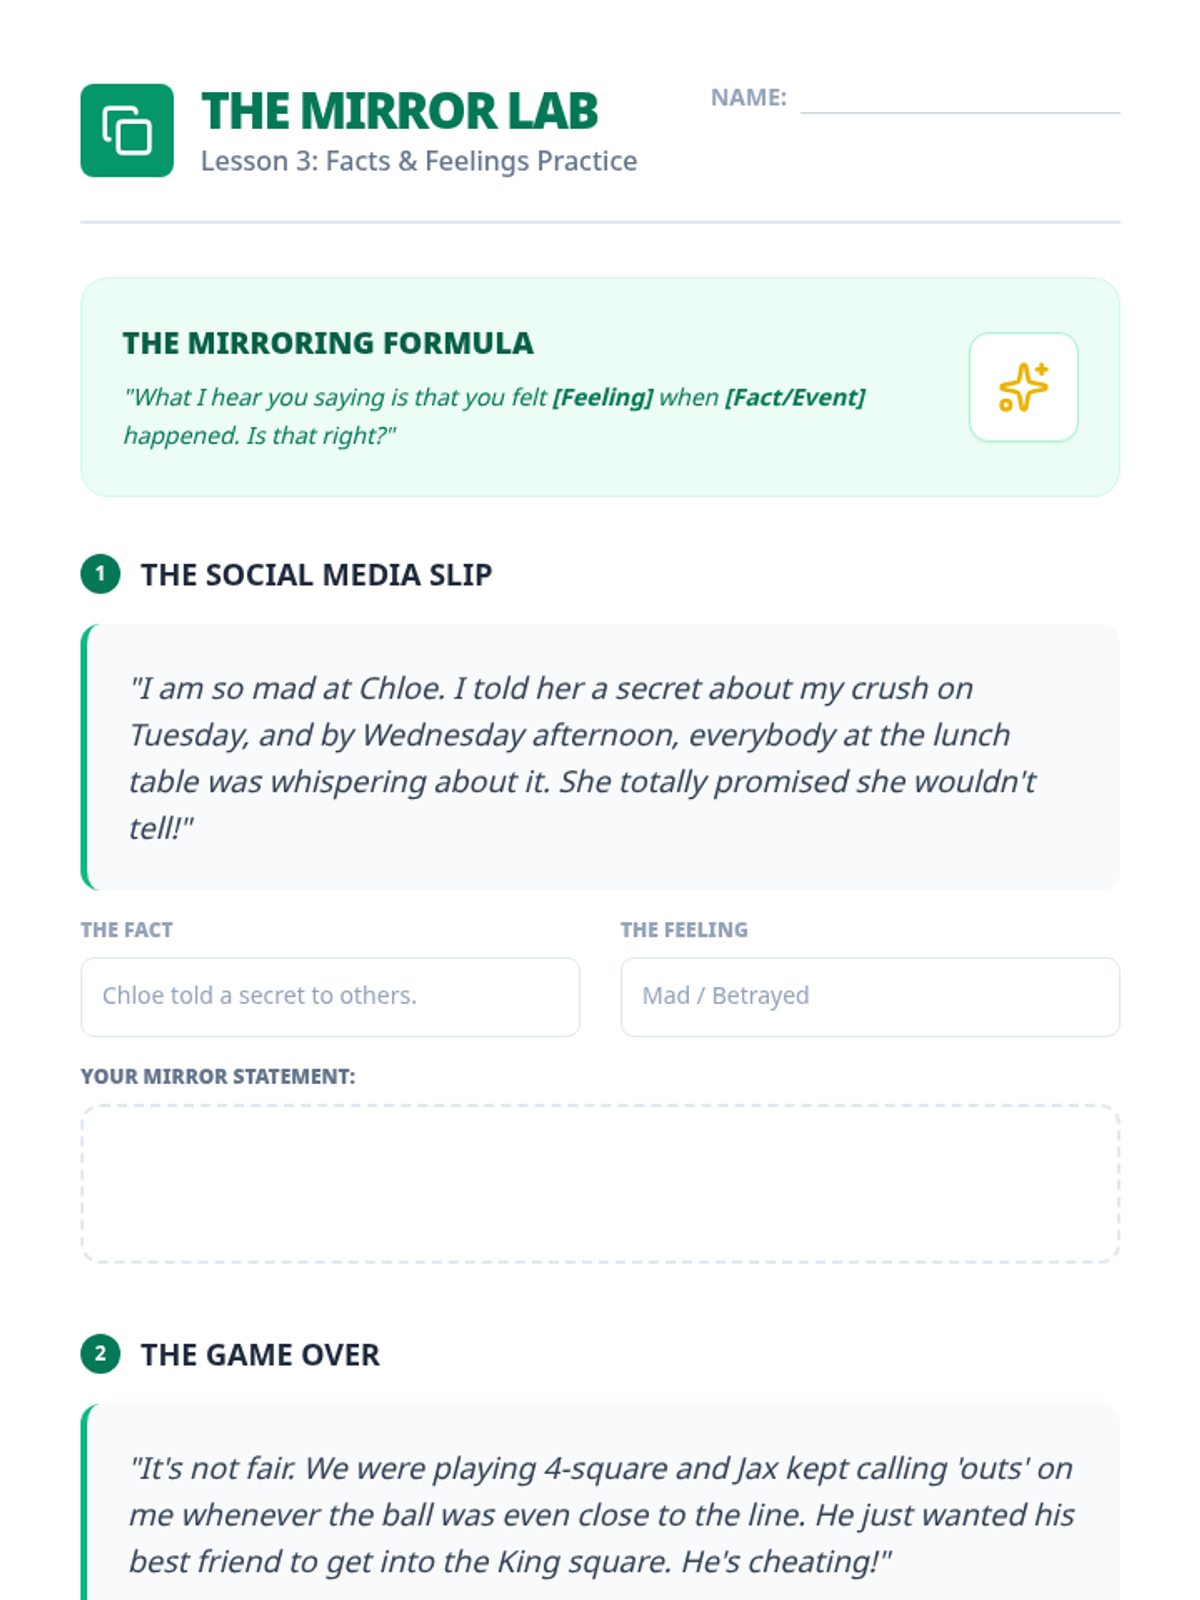Click the Feeling input showing Mad / Betrayed
The image size is (1200, 1600).
pos(870,997)
